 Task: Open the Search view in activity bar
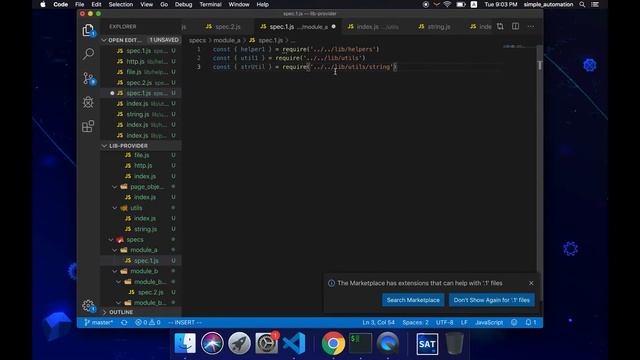(x=88, y=53)
